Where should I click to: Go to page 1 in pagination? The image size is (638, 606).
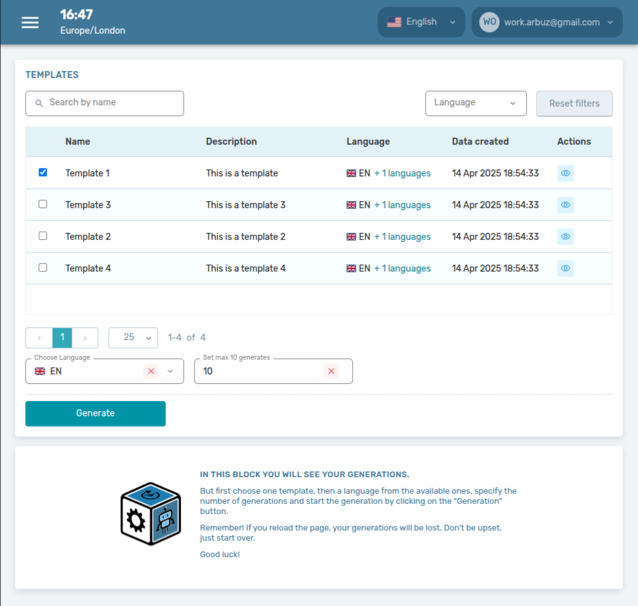coord(62,338)
